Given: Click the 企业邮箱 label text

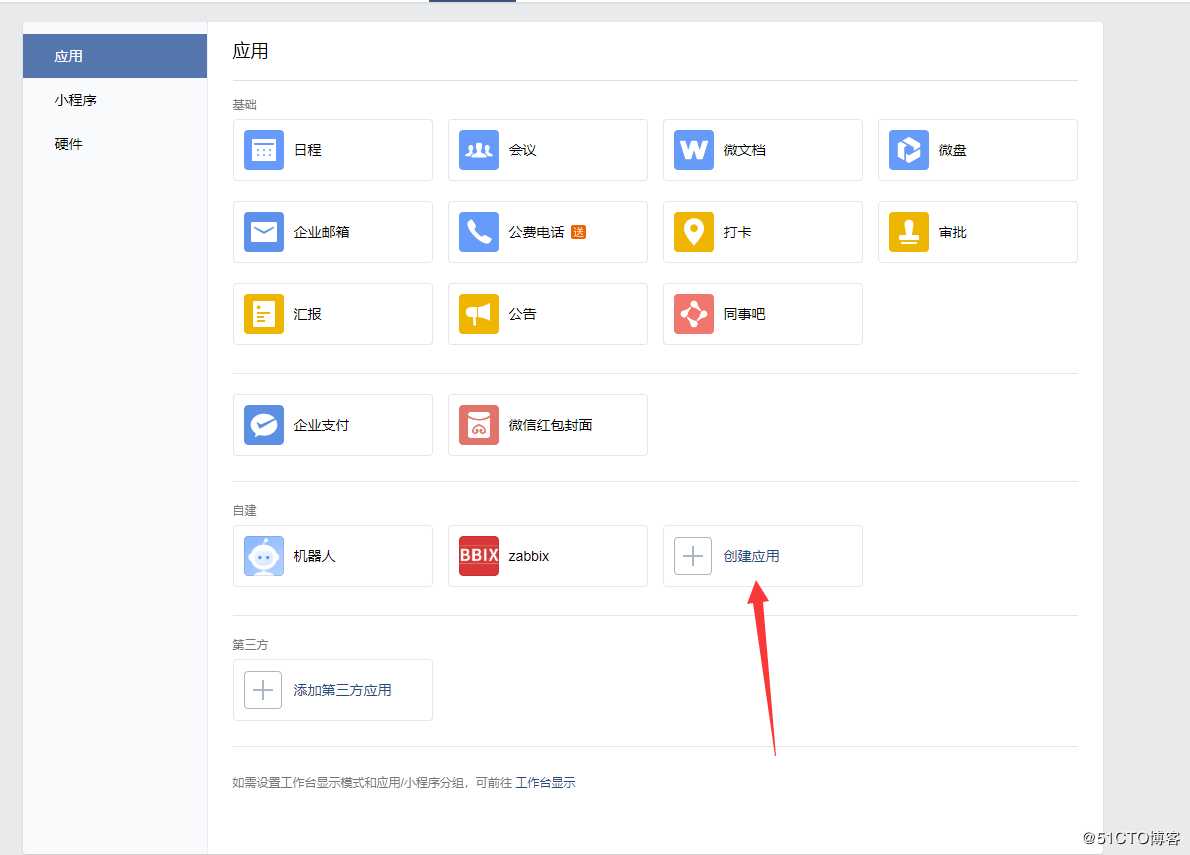Looking at the screenshot, I should (x=322, y=232).
